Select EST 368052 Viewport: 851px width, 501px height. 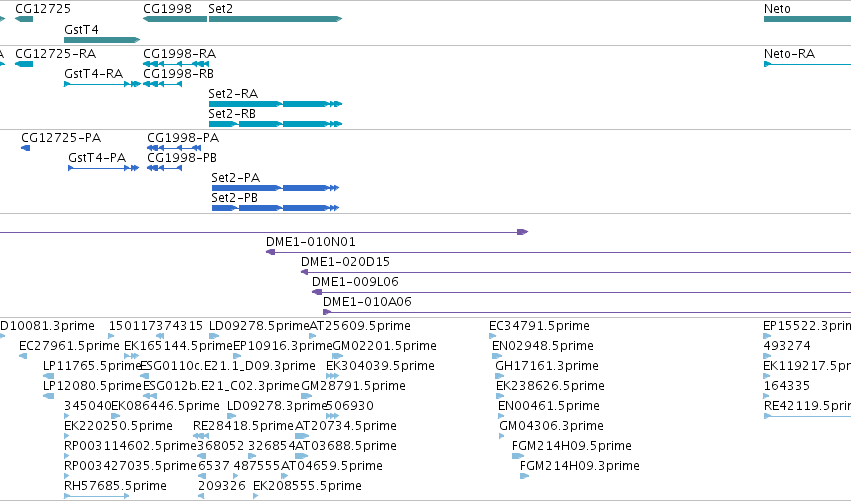click(x=221, y=447)
